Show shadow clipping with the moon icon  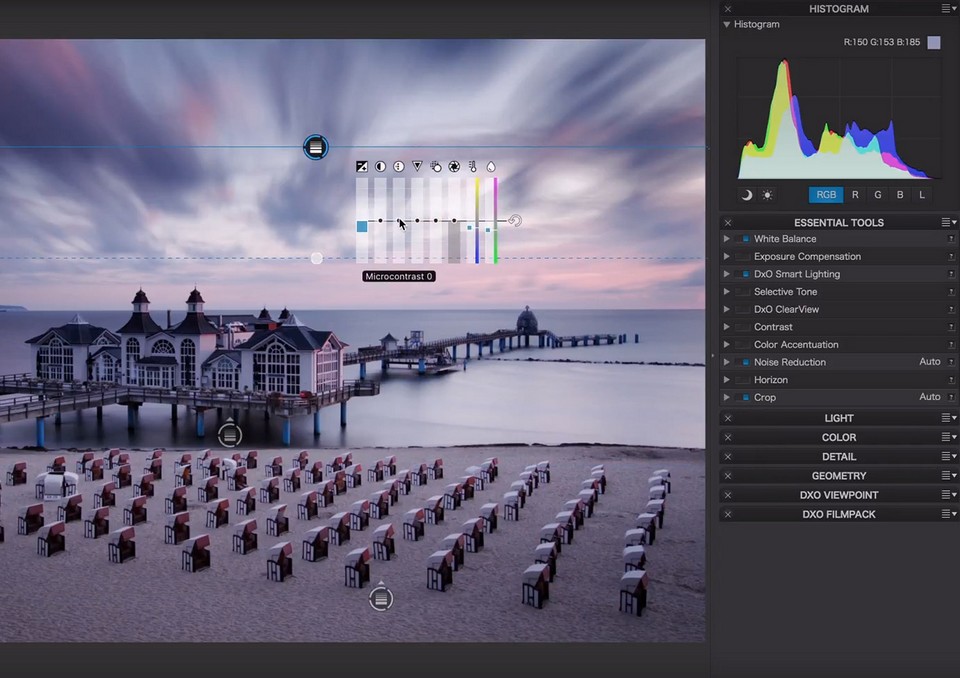(747, 195)
